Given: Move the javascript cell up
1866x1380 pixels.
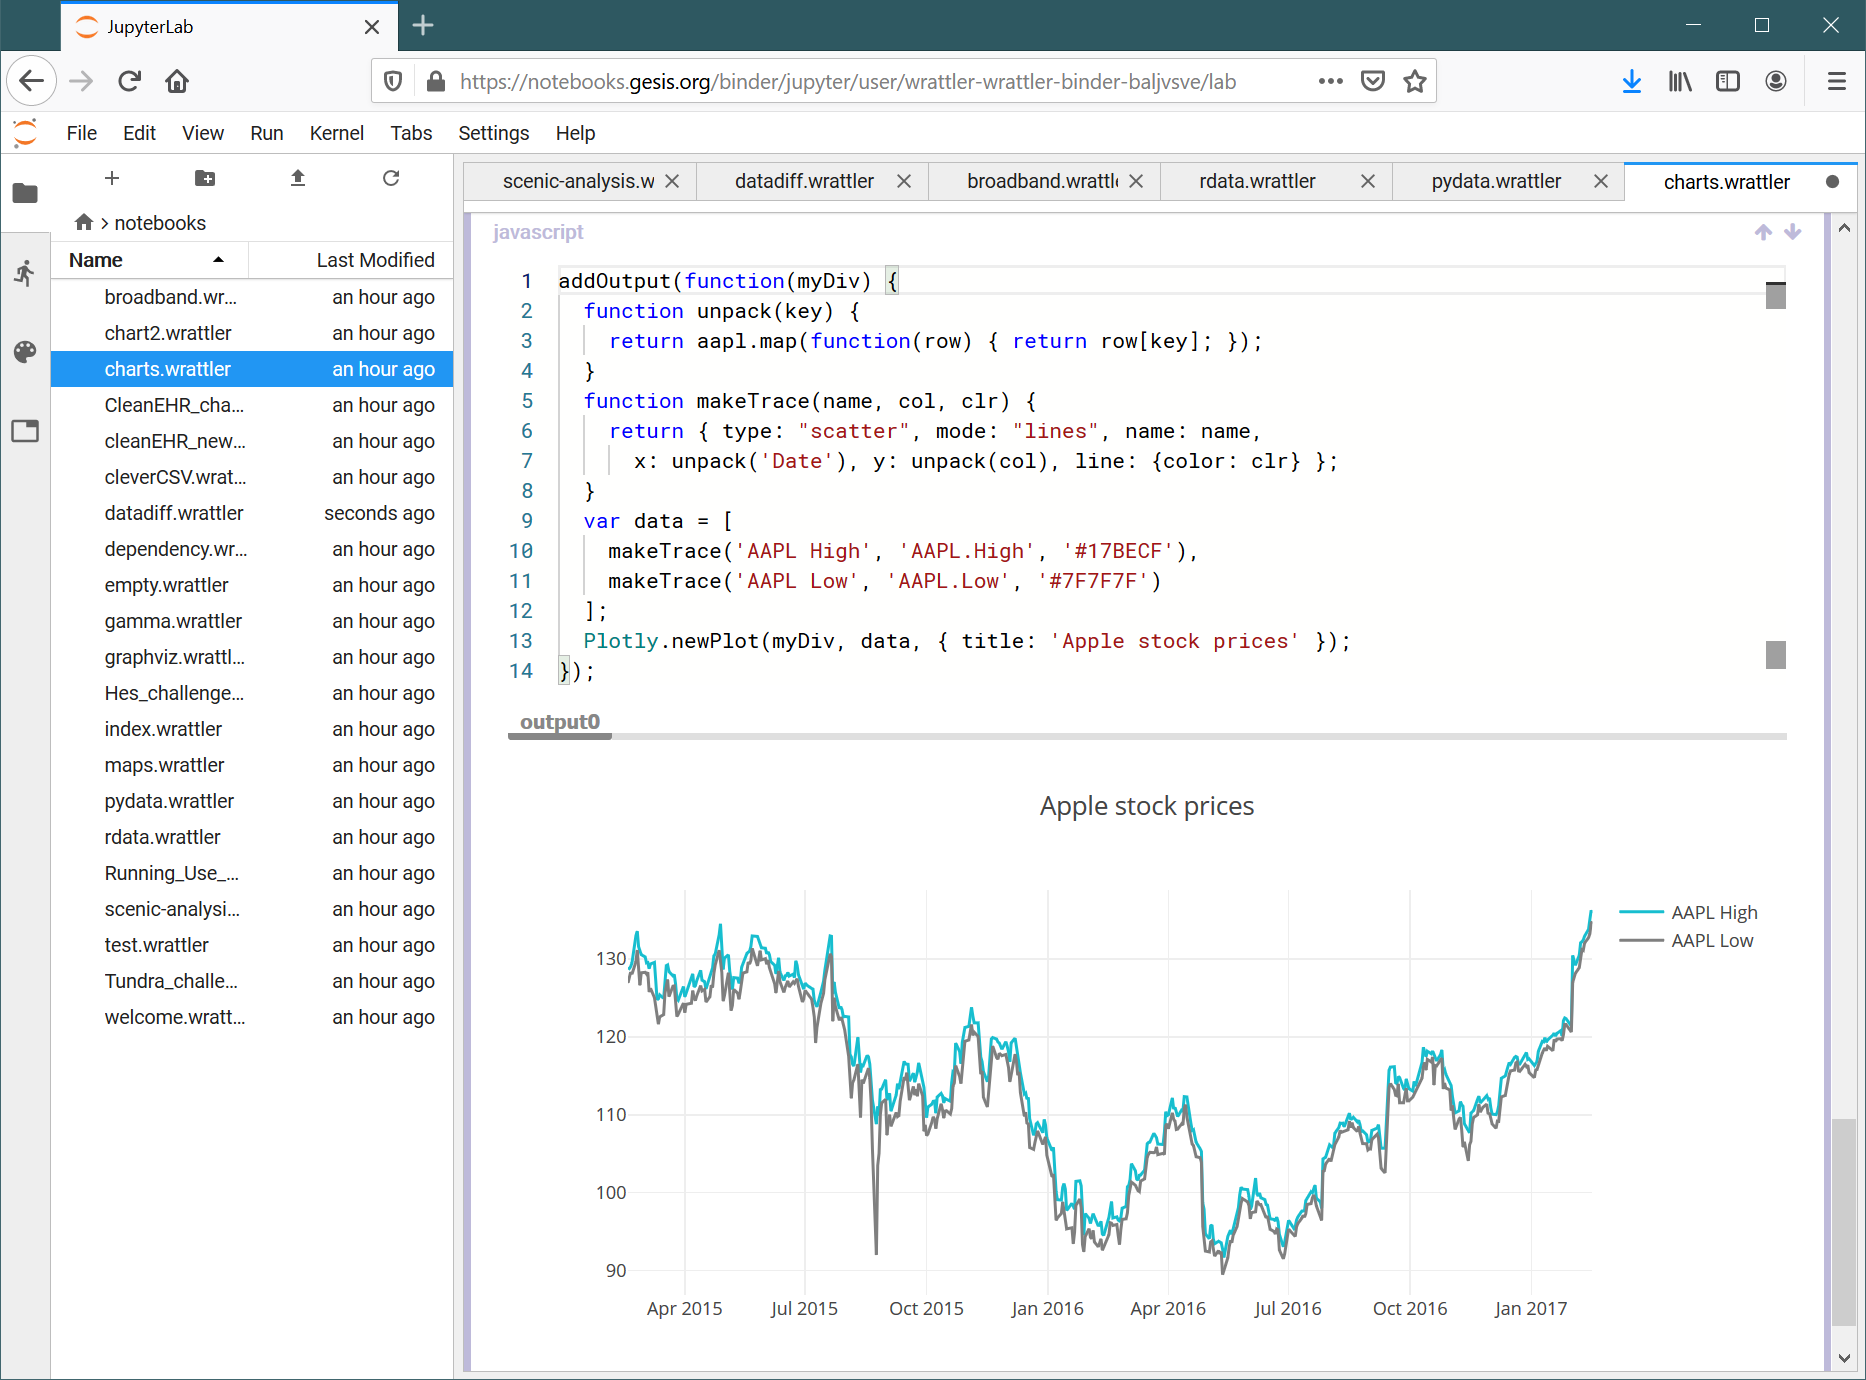Looking at the screenshot, I should pos(1763,232).
